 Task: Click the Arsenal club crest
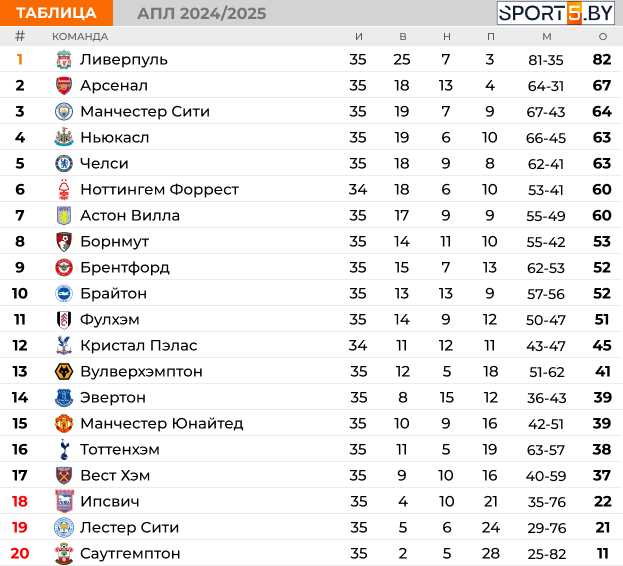[x=64, y=85]
